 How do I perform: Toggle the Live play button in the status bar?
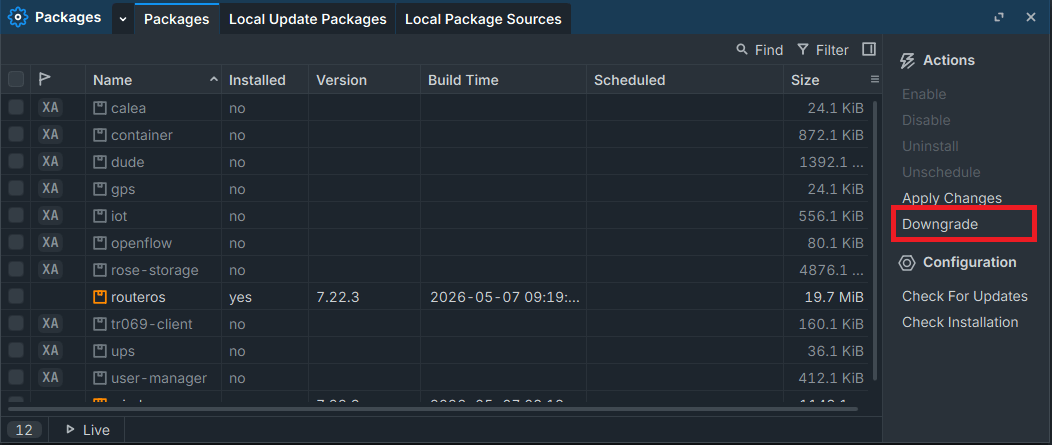pyautogui.click(x=88, y=430)
